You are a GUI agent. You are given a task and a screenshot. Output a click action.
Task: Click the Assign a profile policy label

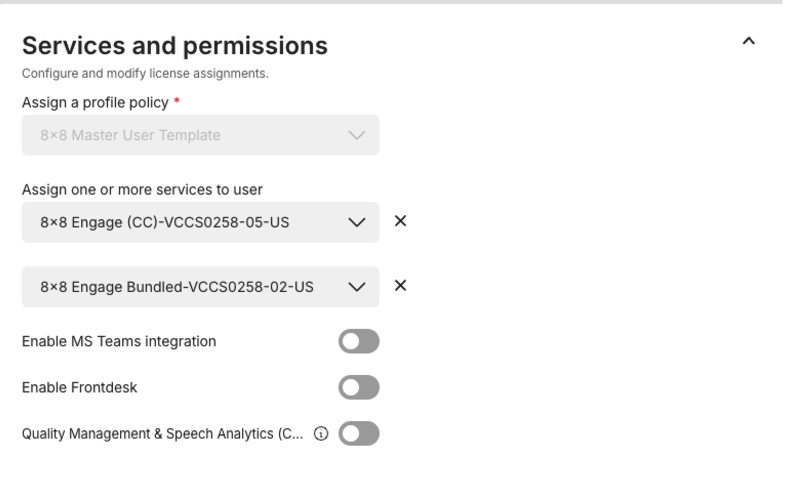(95, 103)
